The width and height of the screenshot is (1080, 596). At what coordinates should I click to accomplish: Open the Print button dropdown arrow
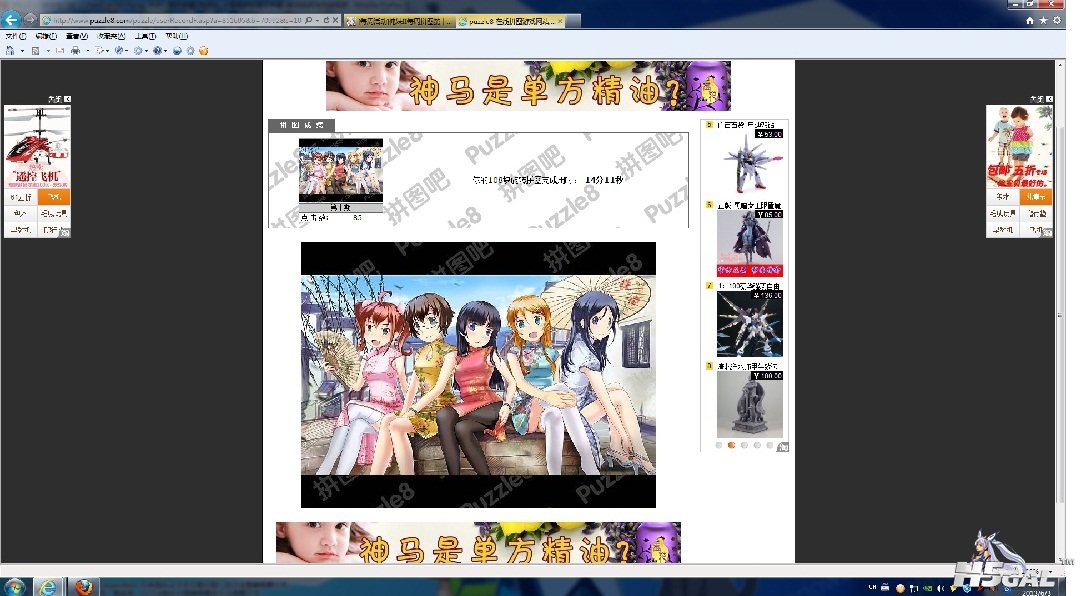click(87, 51)
